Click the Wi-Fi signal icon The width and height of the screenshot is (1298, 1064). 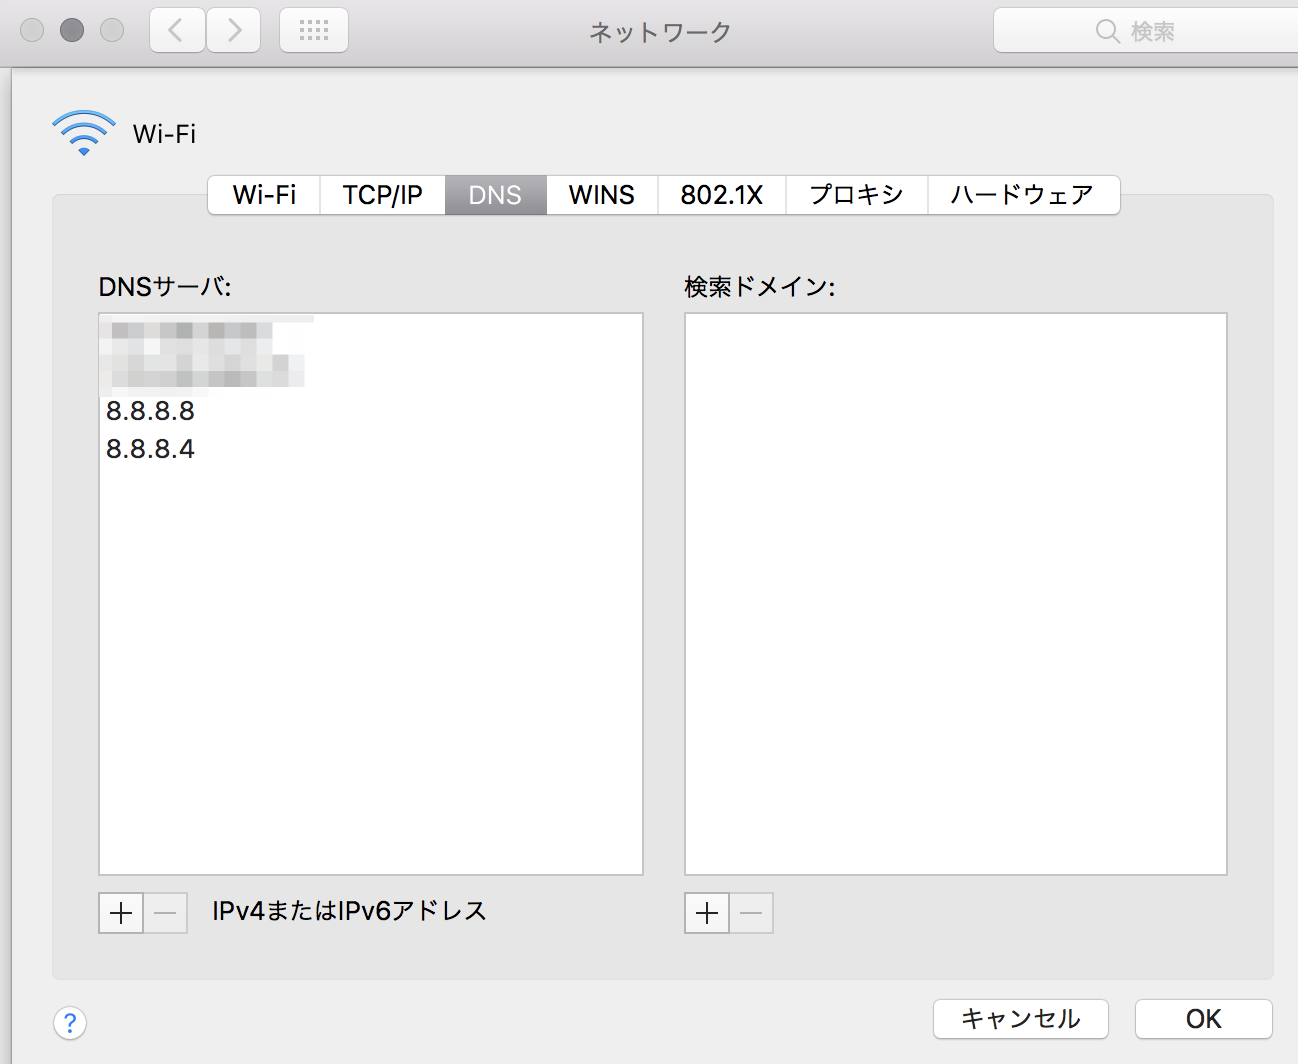point(84,133)
